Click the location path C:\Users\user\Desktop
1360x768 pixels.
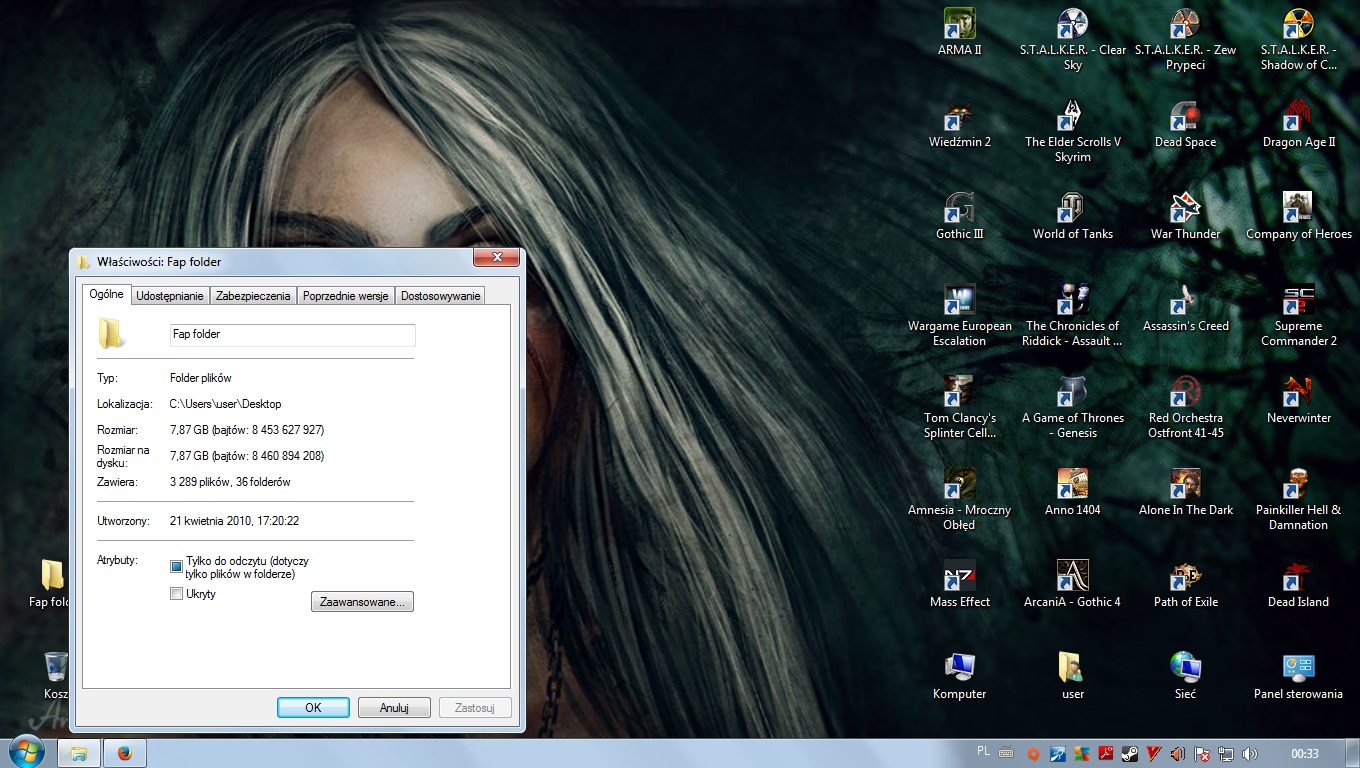226,404
